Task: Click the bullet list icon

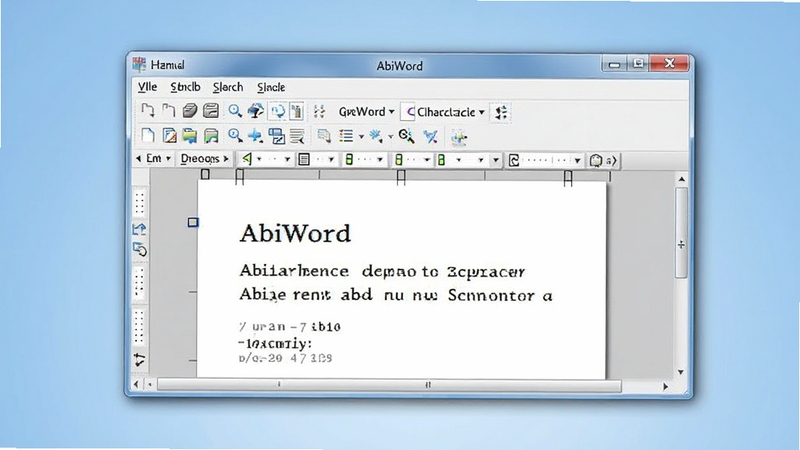Action: point(346,136)
